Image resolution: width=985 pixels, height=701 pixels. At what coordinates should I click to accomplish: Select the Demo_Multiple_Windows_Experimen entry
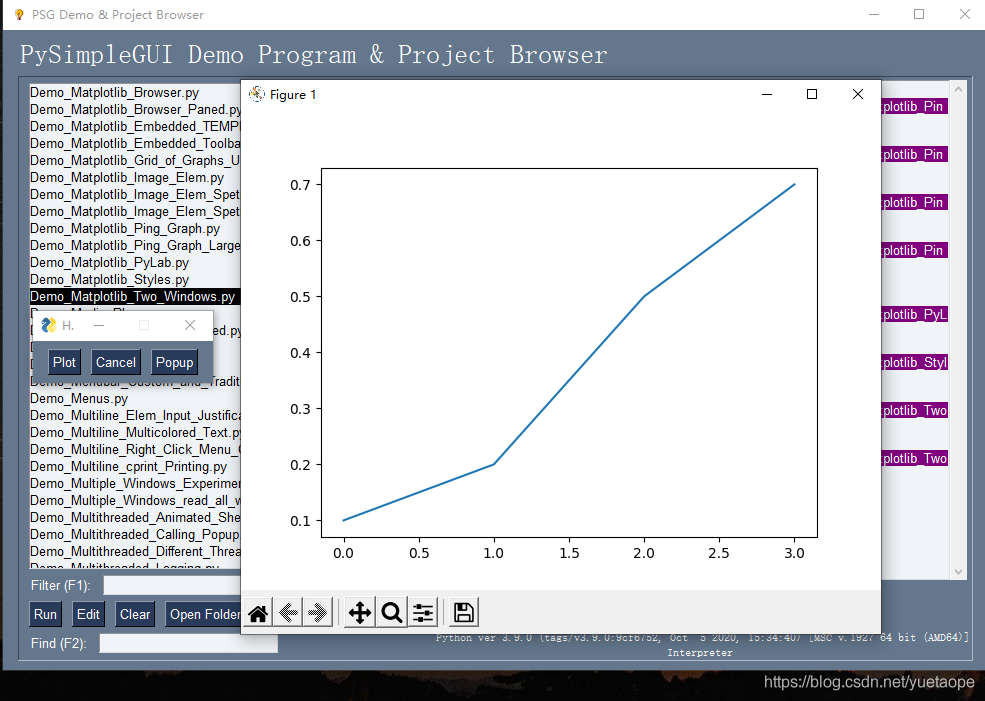click(x=135, y=483)
